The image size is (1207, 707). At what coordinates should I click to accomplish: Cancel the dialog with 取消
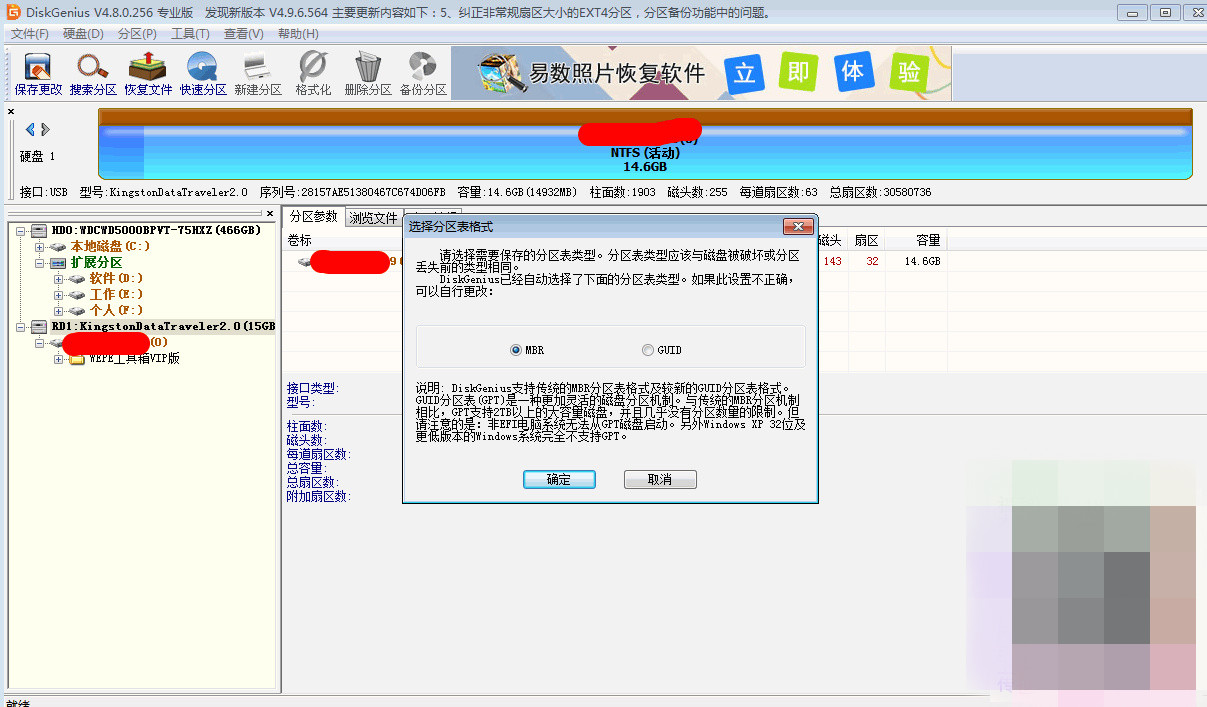(x=660, y=480)
